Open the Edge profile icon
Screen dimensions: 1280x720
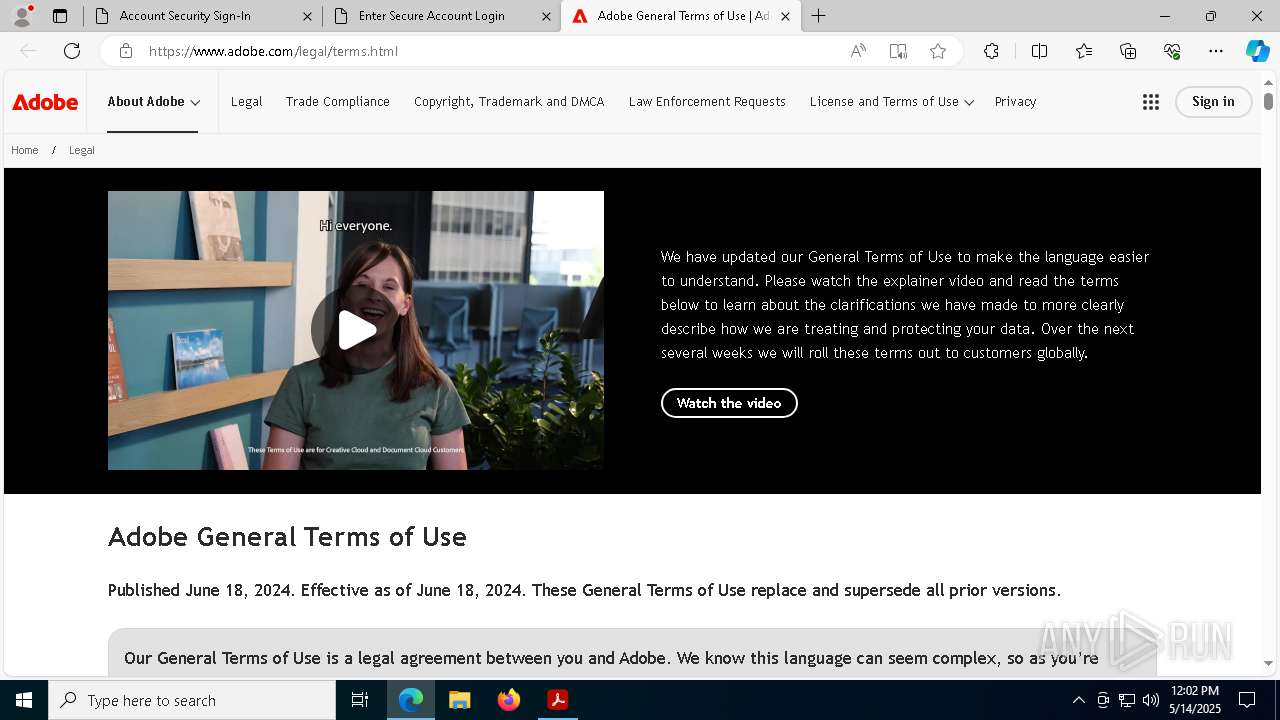(x=22, y=16)
